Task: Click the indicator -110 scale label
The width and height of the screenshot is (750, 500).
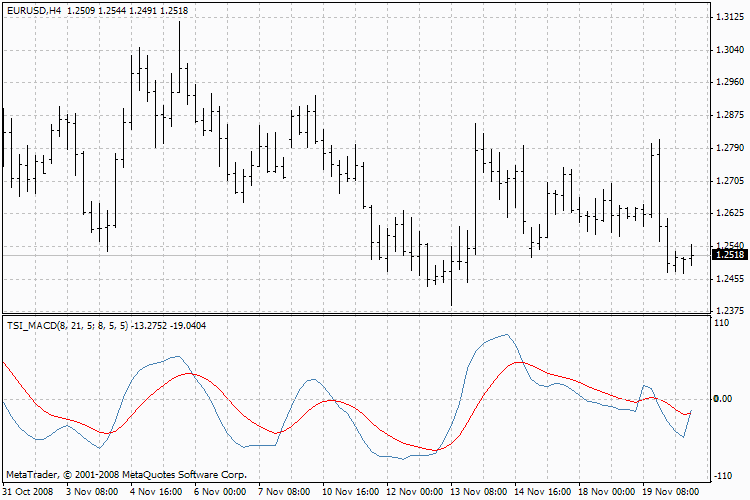Action: click(722, 476)
